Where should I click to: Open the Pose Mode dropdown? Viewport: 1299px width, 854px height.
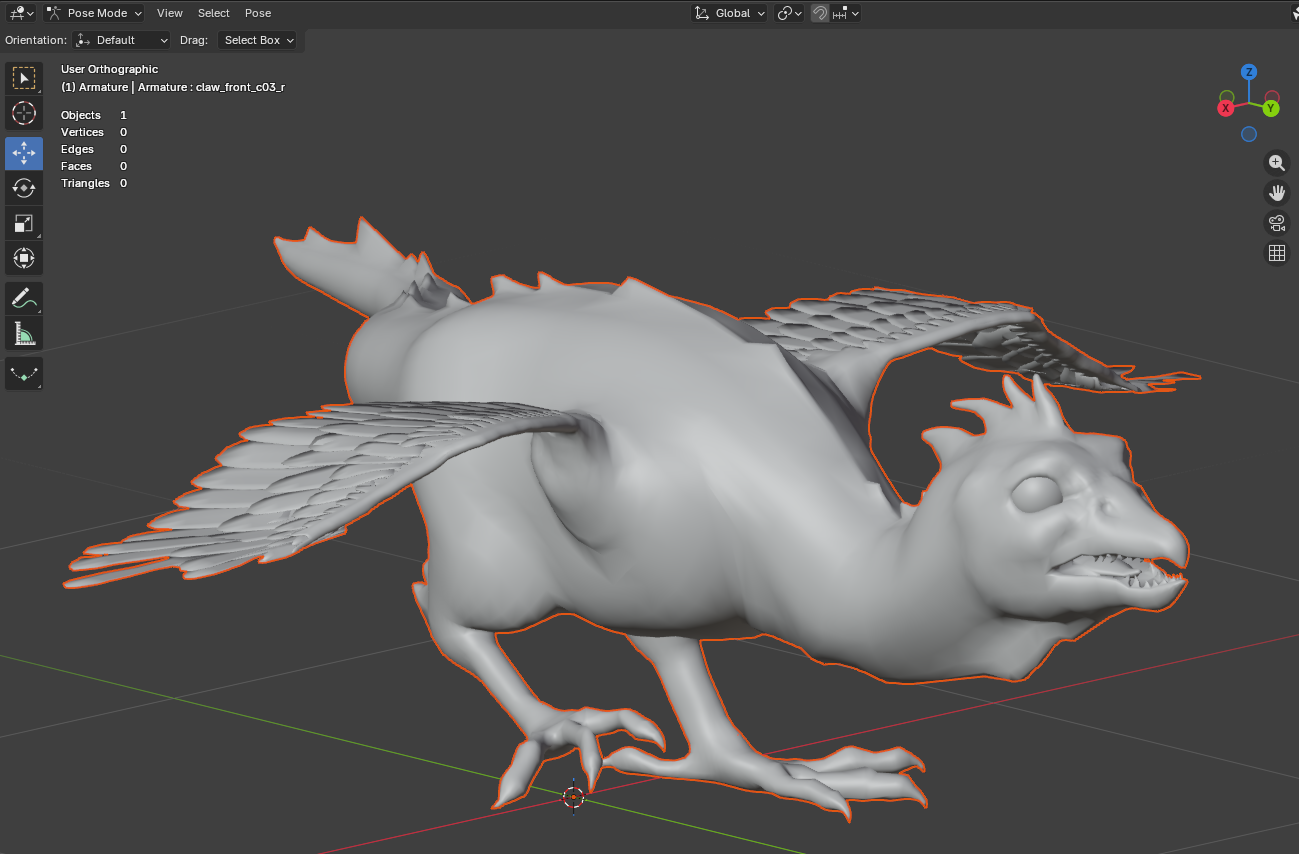(94, 13)
